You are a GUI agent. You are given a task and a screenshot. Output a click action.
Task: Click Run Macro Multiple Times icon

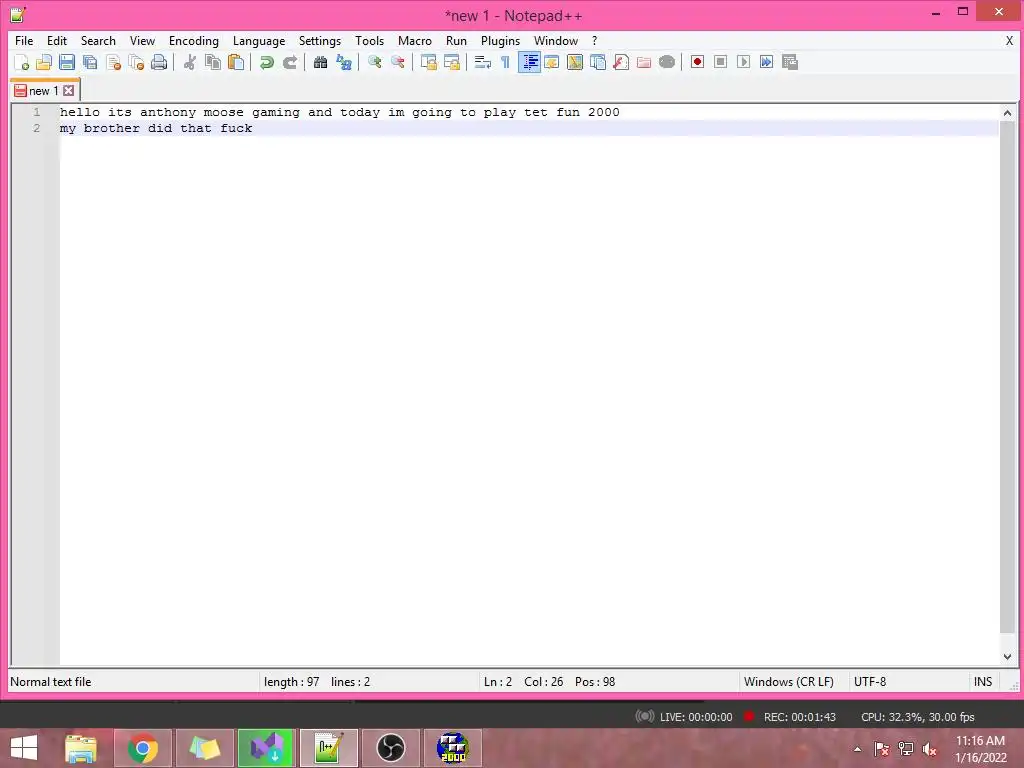pyautogui.click(x=767, y=62)
